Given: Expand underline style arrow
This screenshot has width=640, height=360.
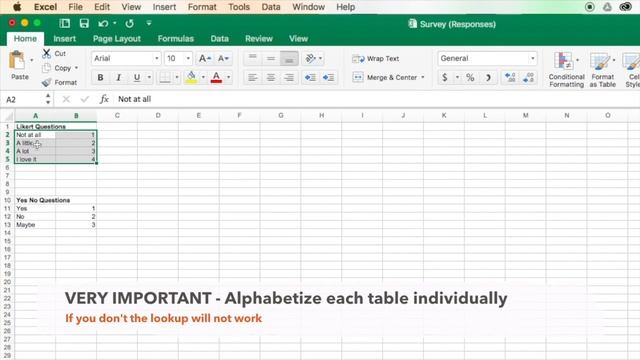Looking at the screenshot, I should [149, 78].
